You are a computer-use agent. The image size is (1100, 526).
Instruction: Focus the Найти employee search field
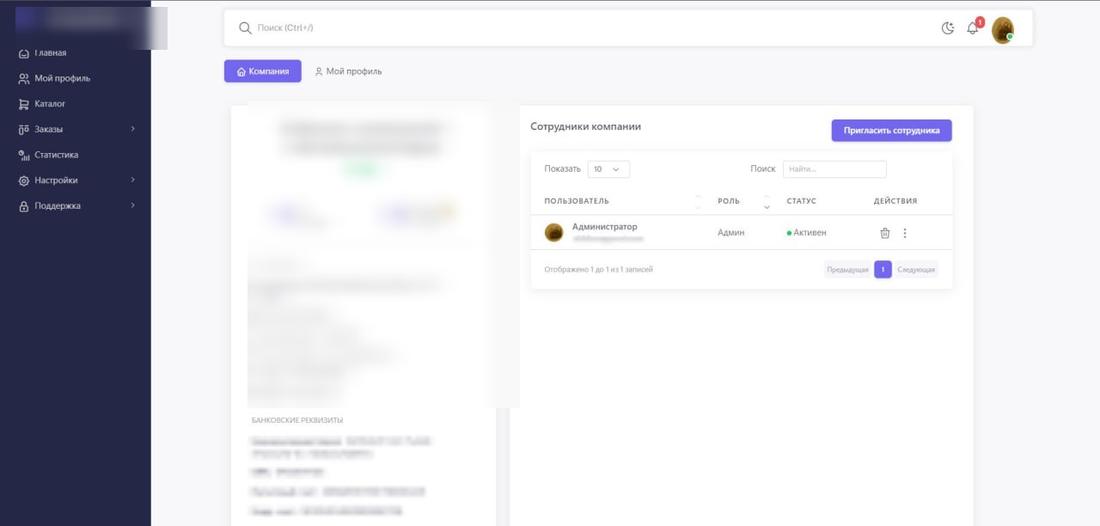click(835, 169)
